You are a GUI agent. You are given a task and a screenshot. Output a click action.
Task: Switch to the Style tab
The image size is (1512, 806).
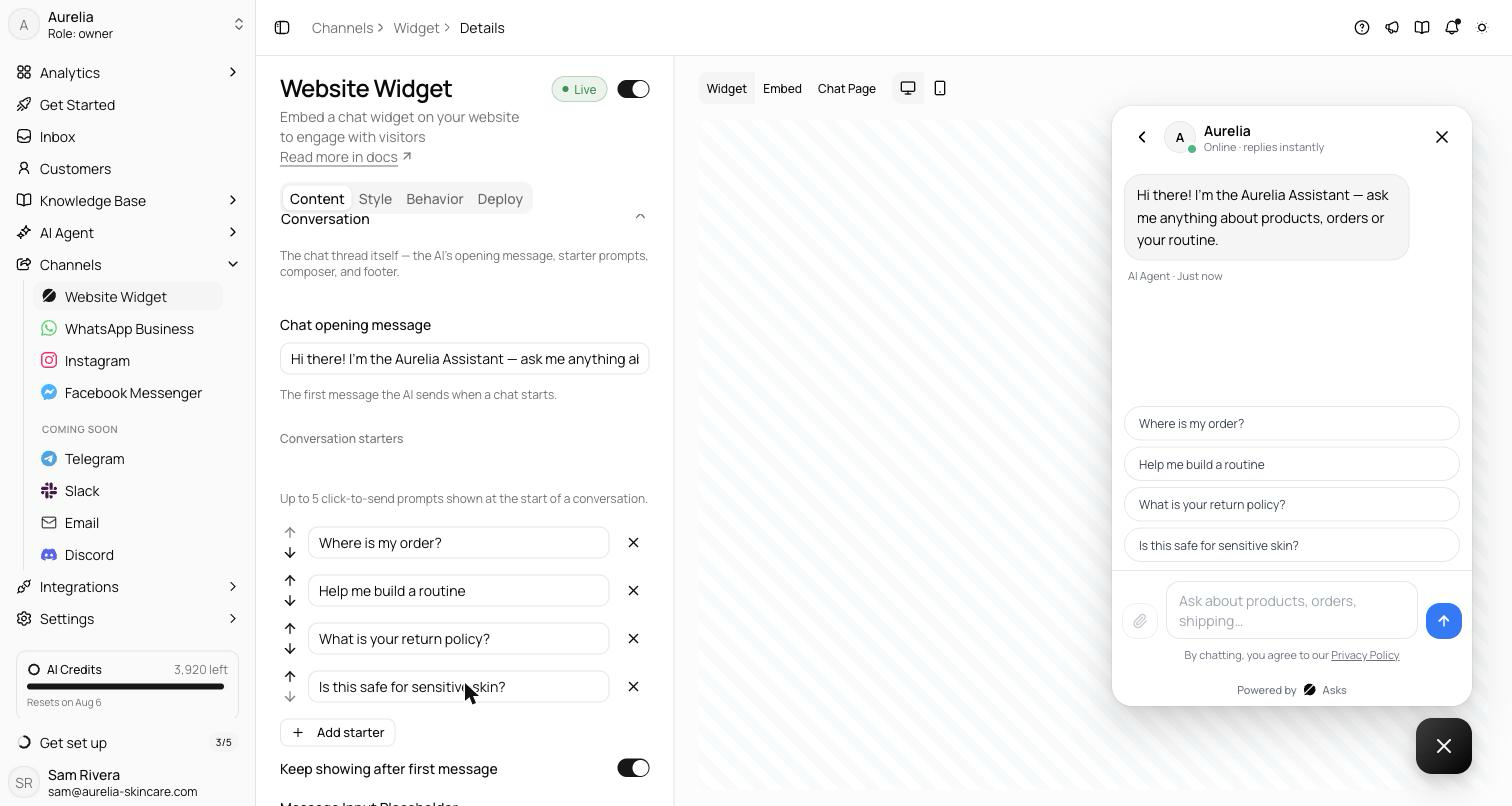click(375, 199)
